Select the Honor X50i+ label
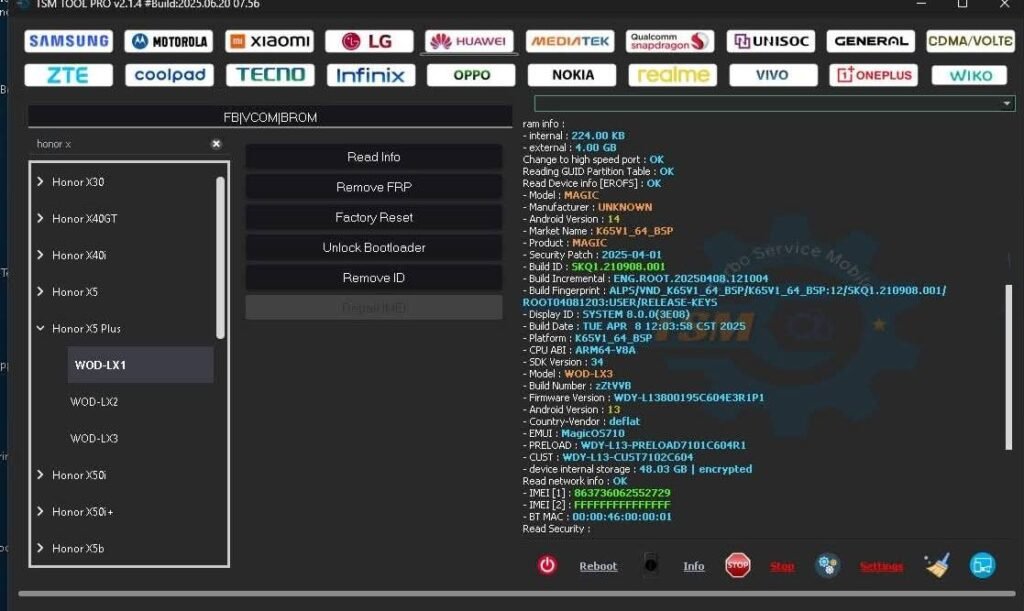The image size is (1024, 611). pos(83,512)
